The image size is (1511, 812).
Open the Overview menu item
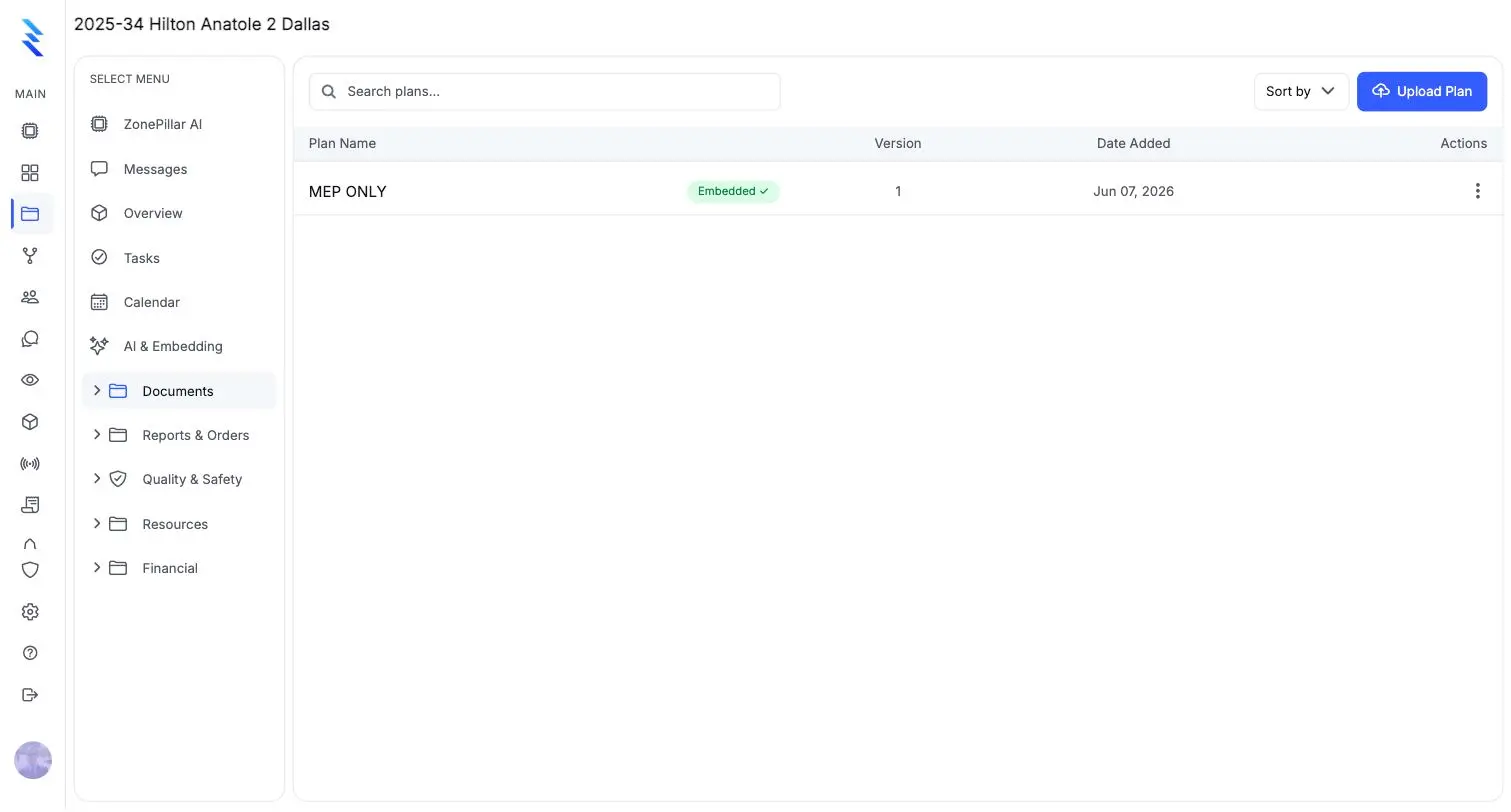coord(179,213)
